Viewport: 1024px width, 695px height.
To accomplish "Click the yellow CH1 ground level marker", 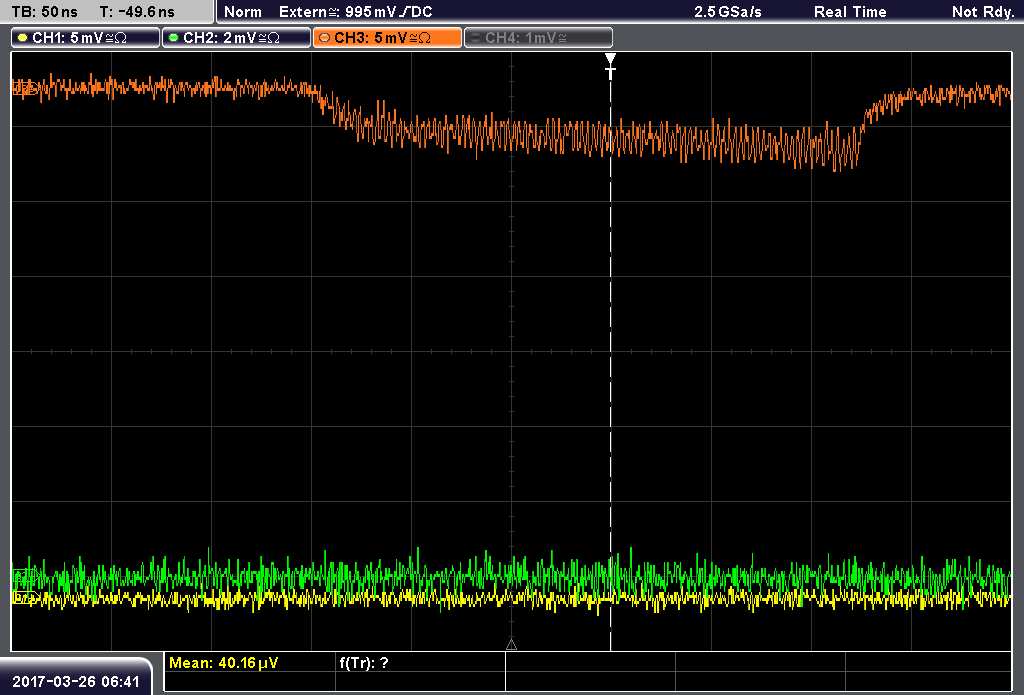I will tap(25, 597).
